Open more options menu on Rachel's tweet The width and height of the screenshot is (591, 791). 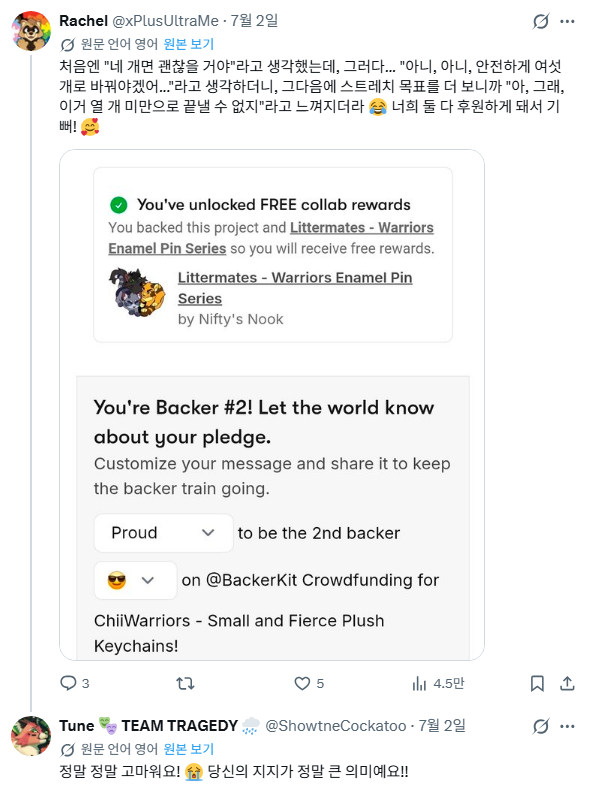pyautogui.click(x=567, y=21)
